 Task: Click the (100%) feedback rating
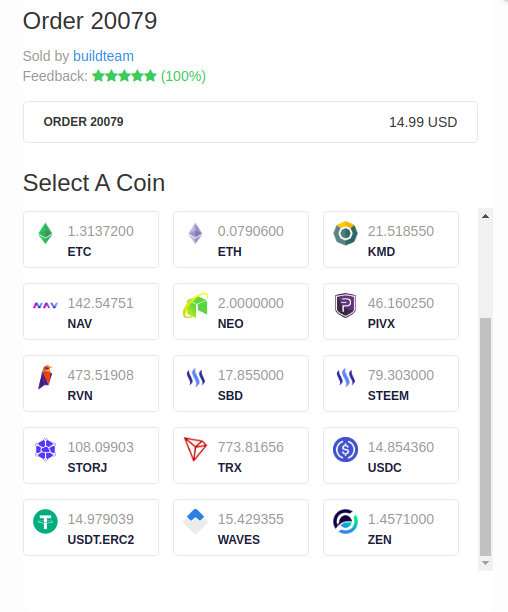(x=183, y=76)
